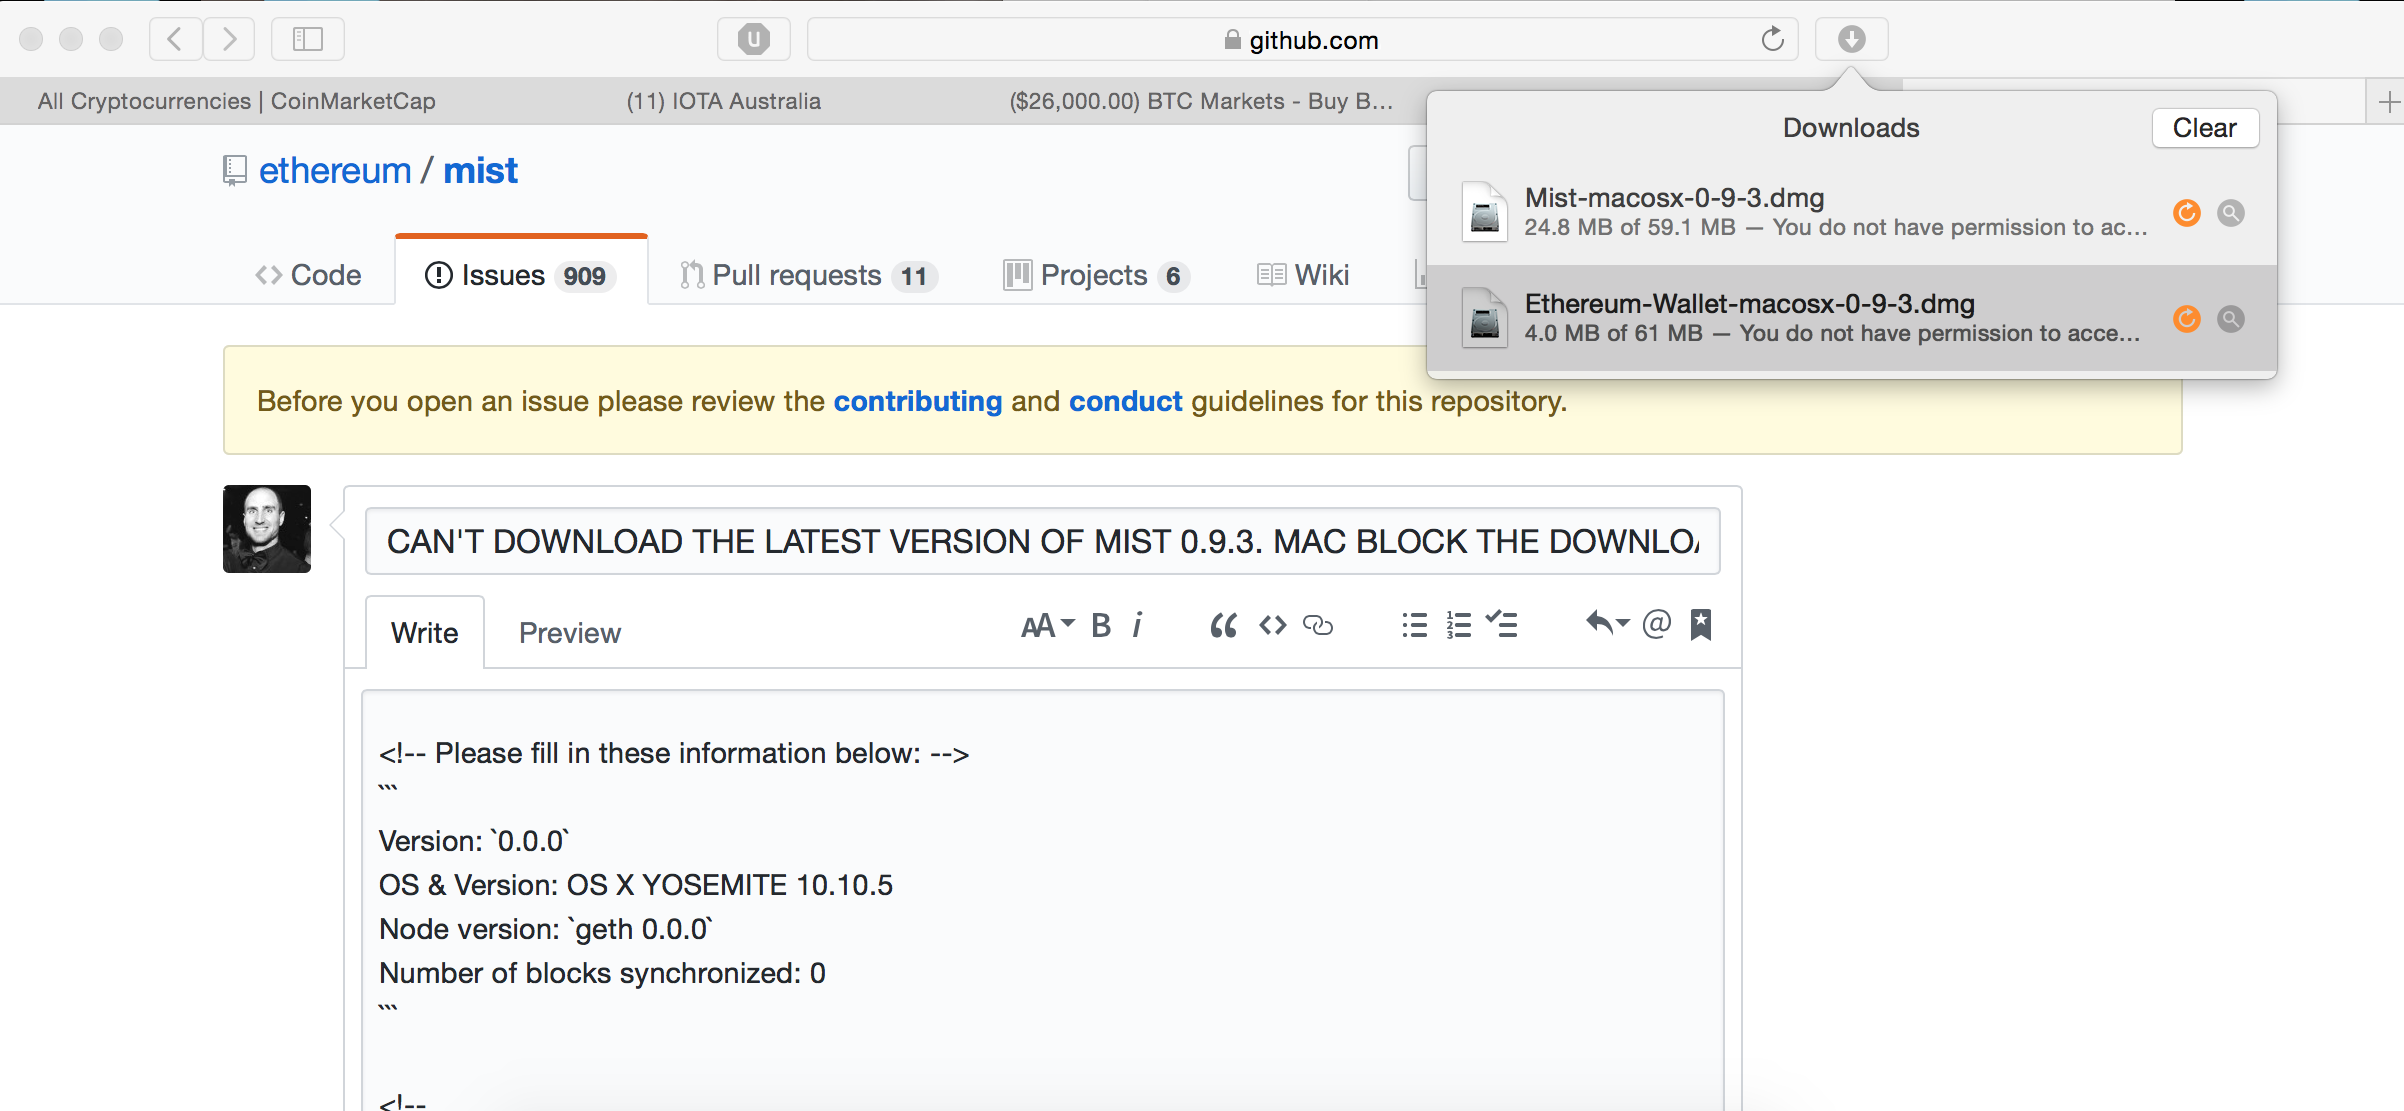This screenshot has height=1111, width=2404.
Task: Show Mist-macosx-0-9-3.dmg in Finder
Action: 2231,212
